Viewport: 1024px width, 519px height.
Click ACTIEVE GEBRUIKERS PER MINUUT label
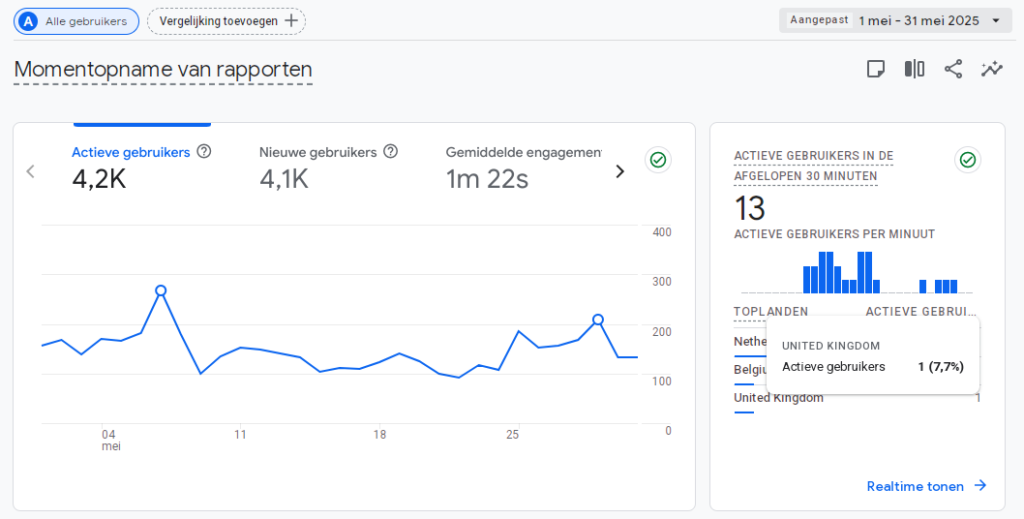835,234
